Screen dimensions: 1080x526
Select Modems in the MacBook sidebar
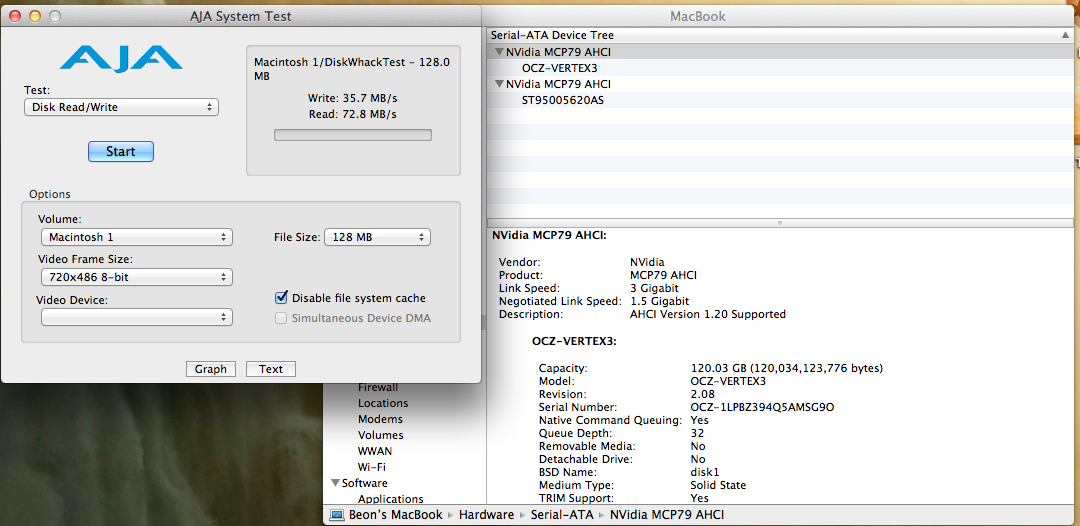point(380,419)
